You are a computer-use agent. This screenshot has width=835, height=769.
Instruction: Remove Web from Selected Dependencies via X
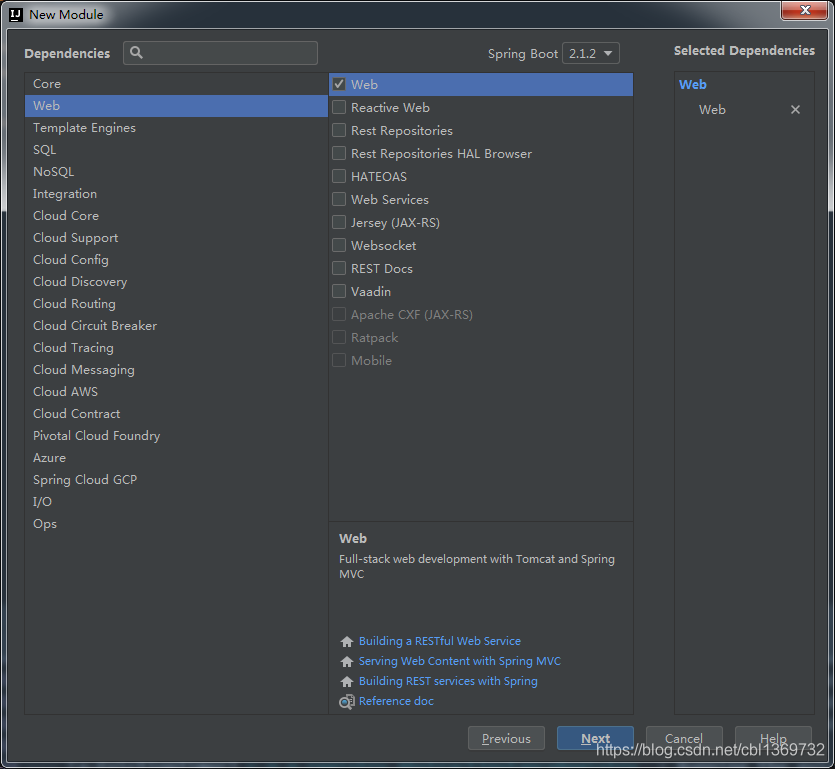[795, 110]
